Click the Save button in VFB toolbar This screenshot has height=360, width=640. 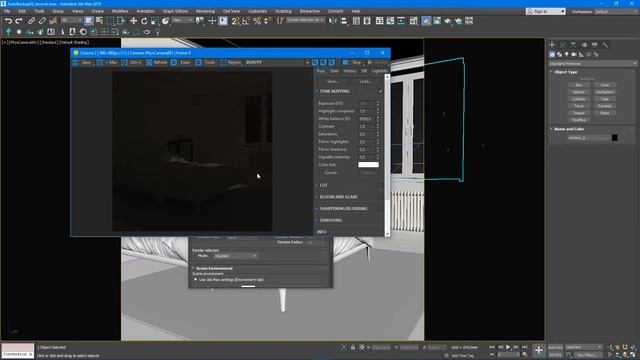82,62
